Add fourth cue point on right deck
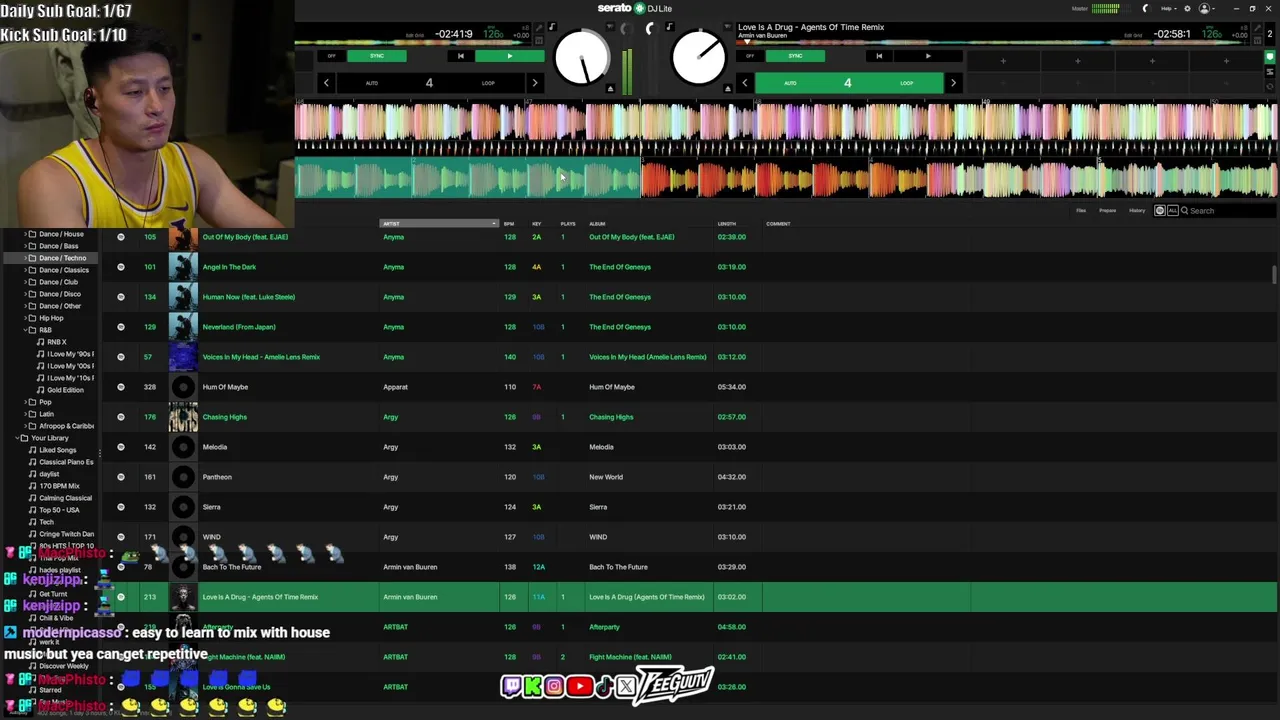Image resolution: width=1280 pixels, height=720 pixels. coord(1226,61)
